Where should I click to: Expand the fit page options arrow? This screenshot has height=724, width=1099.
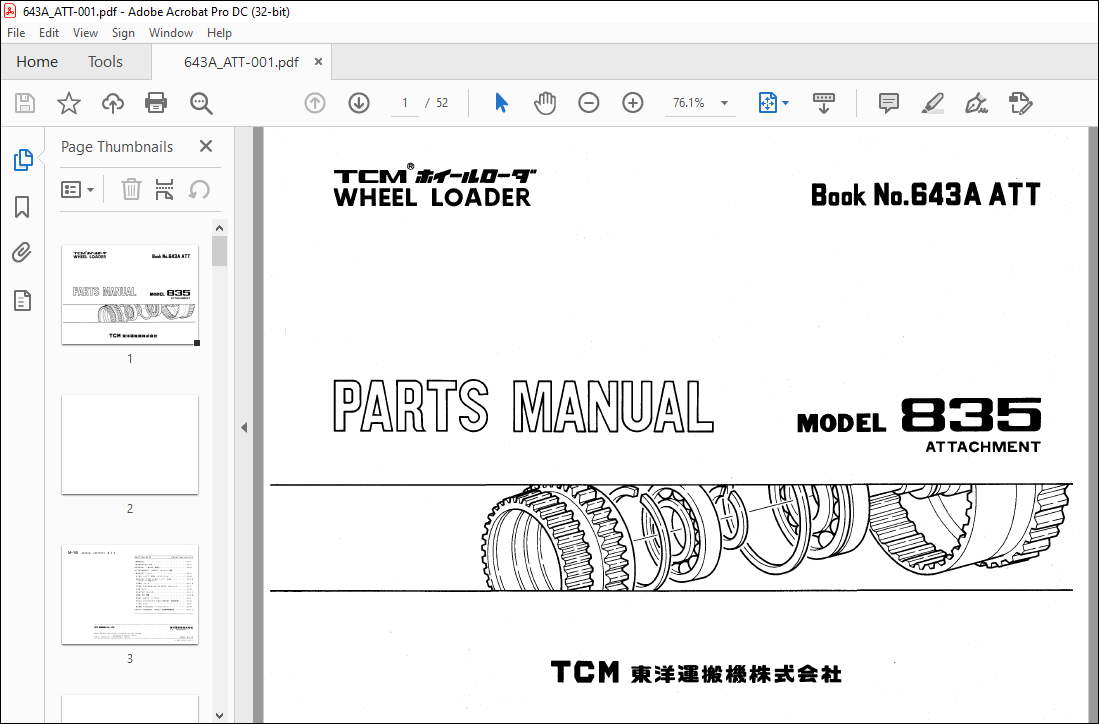point(786,103)
